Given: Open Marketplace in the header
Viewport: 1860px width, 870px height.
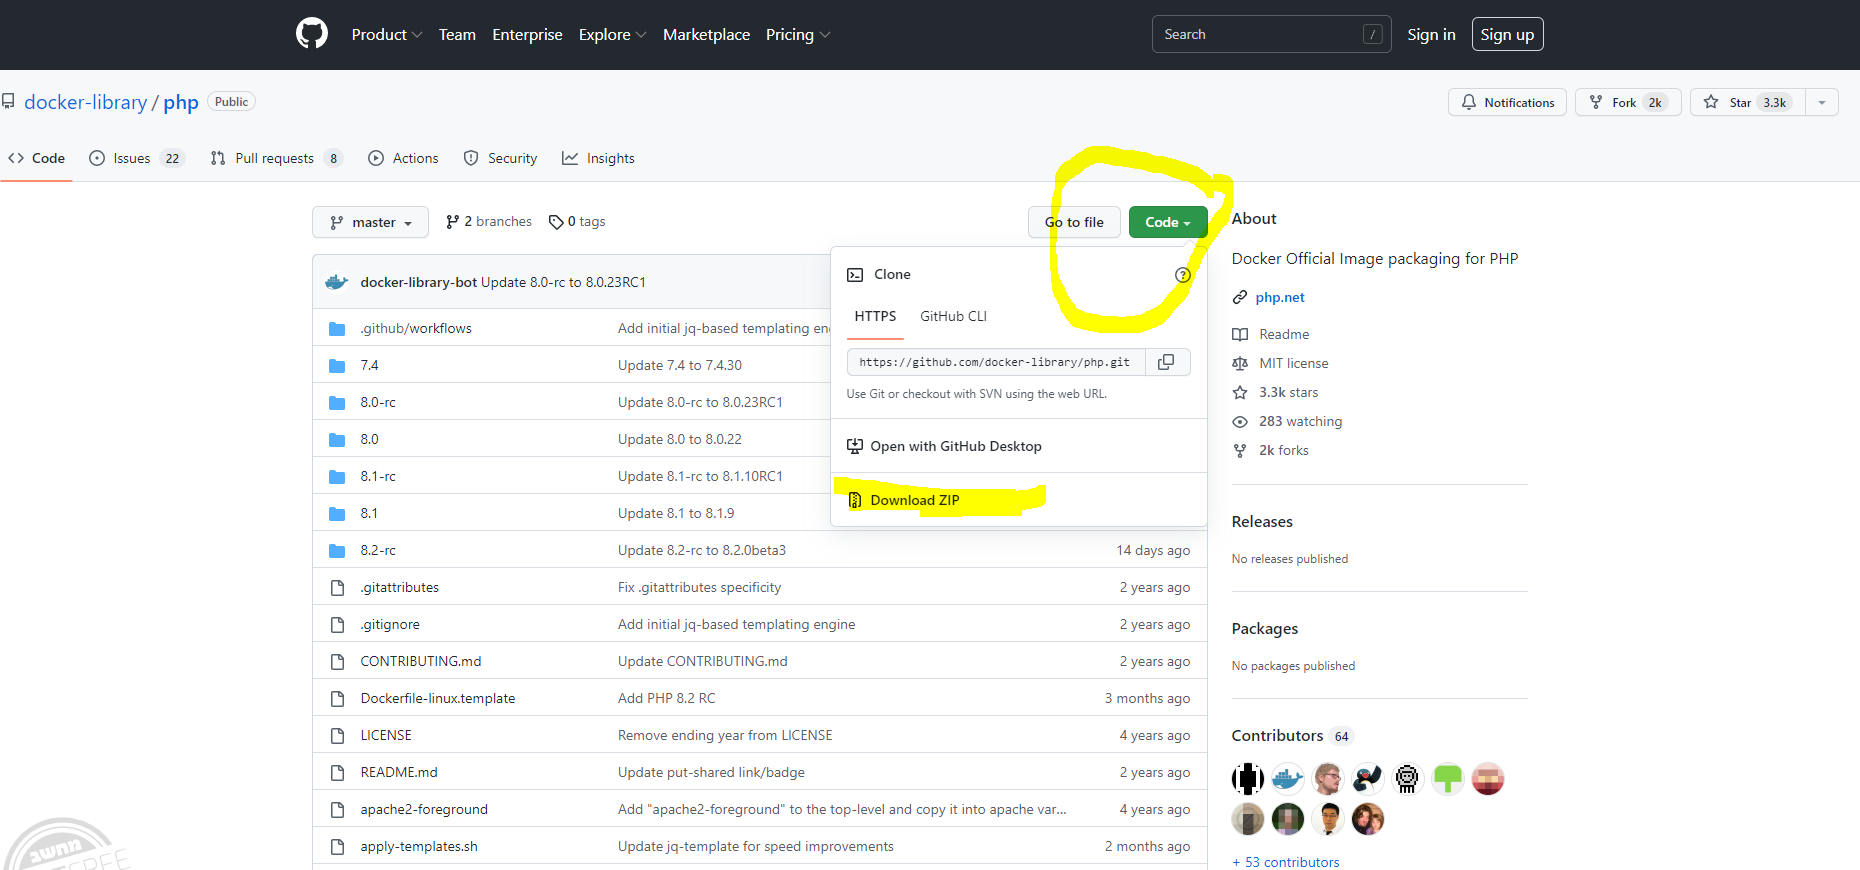Looking at the screenshot, I should pyautogui.click(x=706, y=34).
